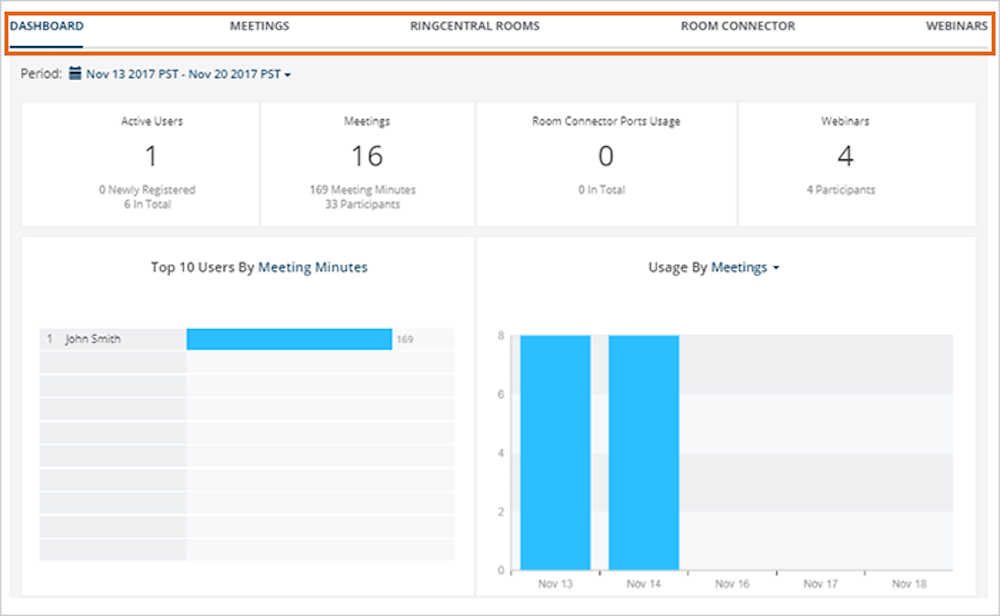This screenshot has width=1000, height=616.
Task: Click the calendar icon beside Period
Action: (x=75, y=74)
